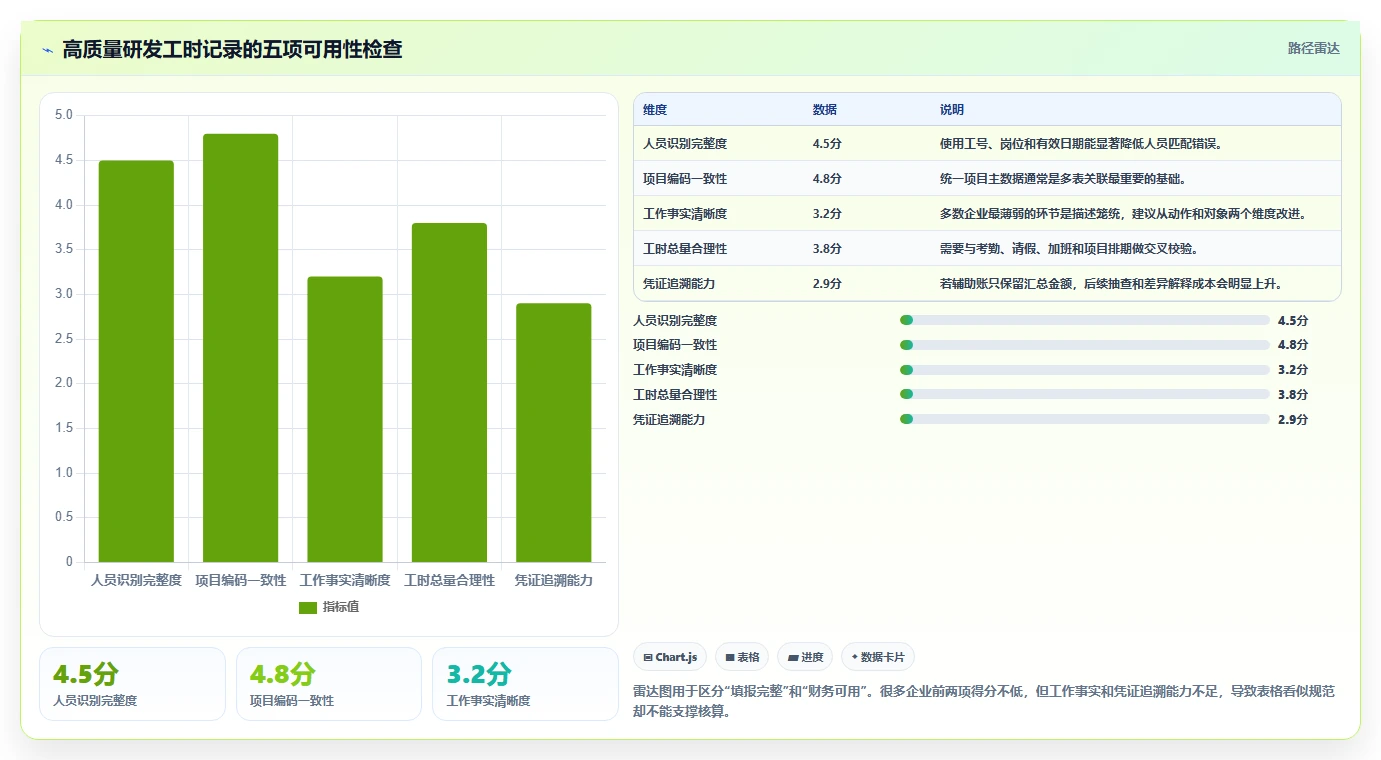
Task: Click the page title 高质量研发工时记录的五项可用性检查
Action: 232,49
